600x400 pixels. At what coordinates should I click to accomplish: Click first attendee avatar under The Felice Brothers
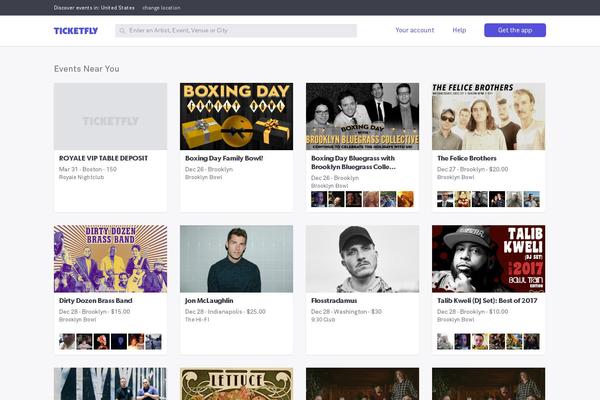[x=445, y=199]
